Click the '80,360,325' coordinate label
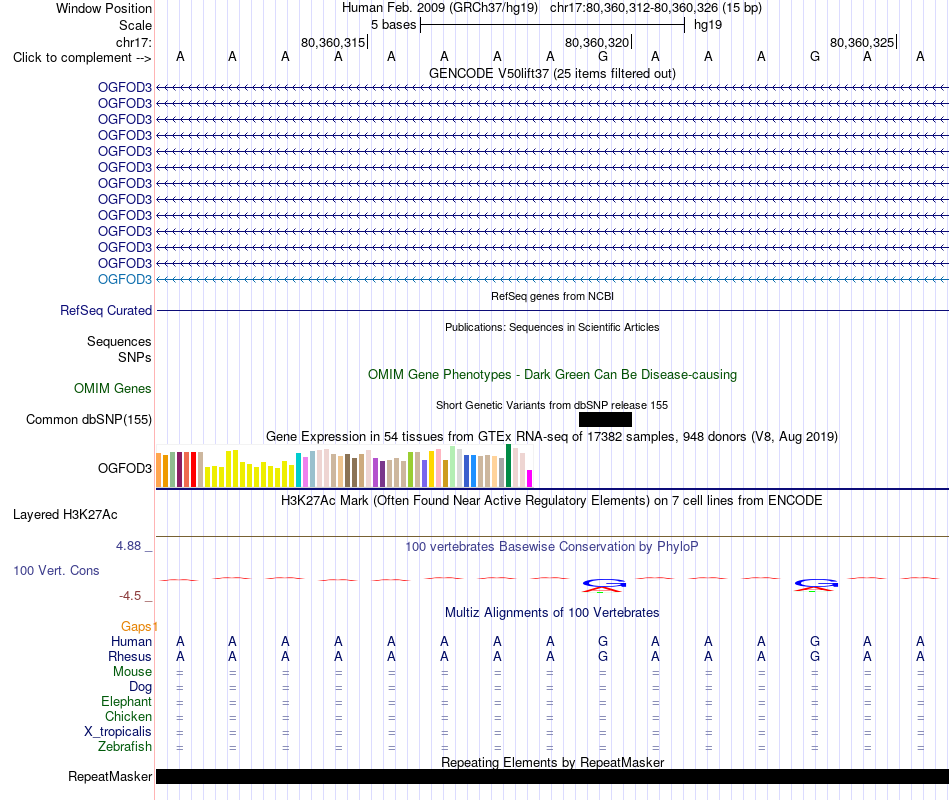Viewport: 950px width, 800px height. pyautogui.click(x=862, y=42)
